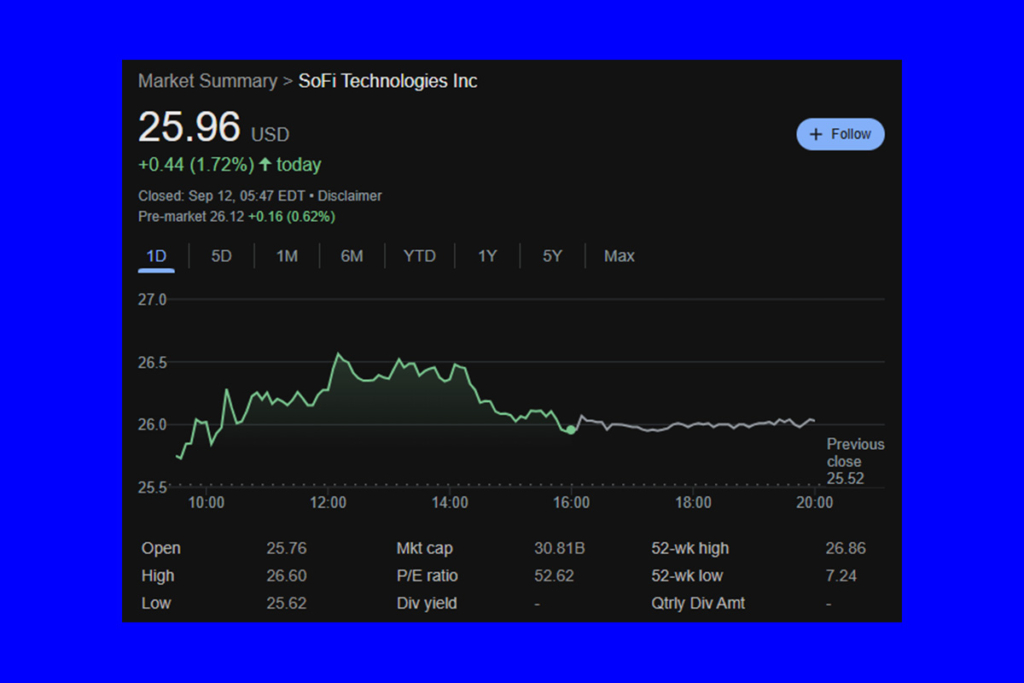Switch to the 1Y chart
The image size is (1024, 683).
coord(487,256)
